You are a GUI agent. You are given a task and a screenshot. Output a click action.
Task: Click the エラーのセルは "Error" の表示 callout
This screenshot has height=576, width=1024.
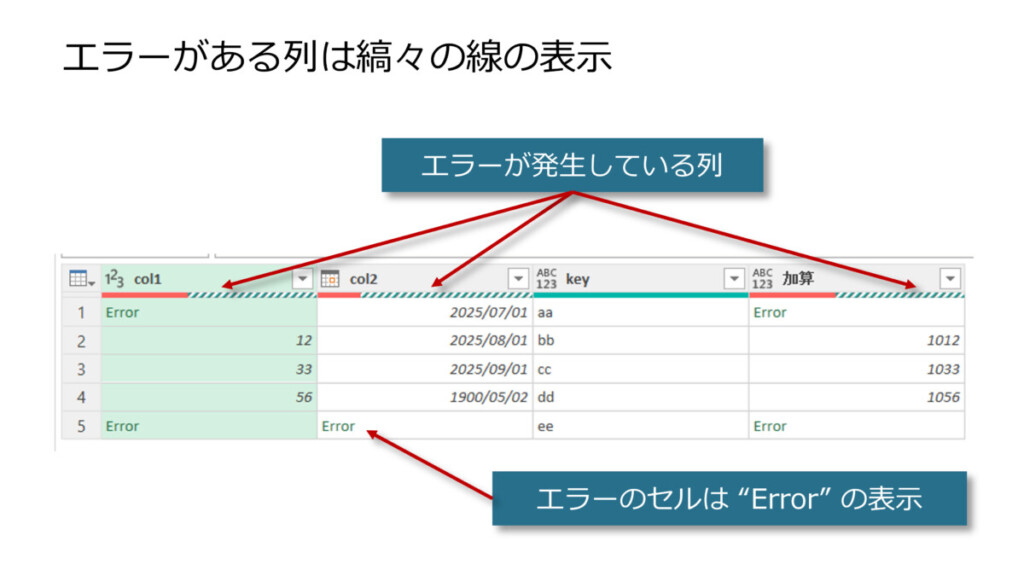pyautogui.click(x=729, y=498)
